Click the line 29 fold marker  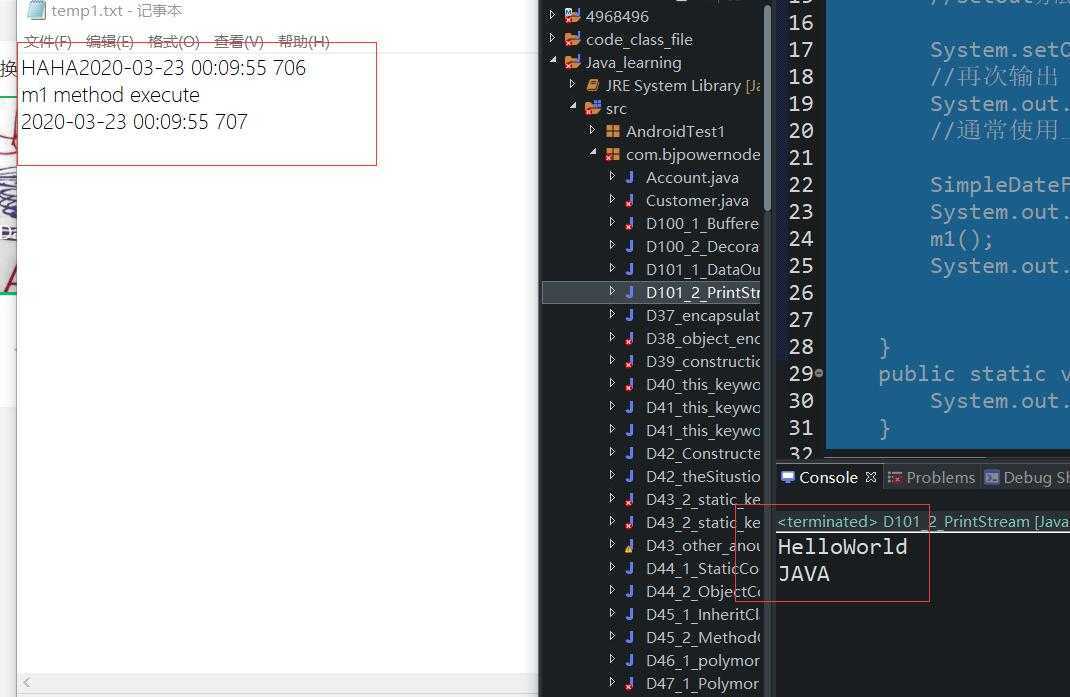tap(819, 373)
